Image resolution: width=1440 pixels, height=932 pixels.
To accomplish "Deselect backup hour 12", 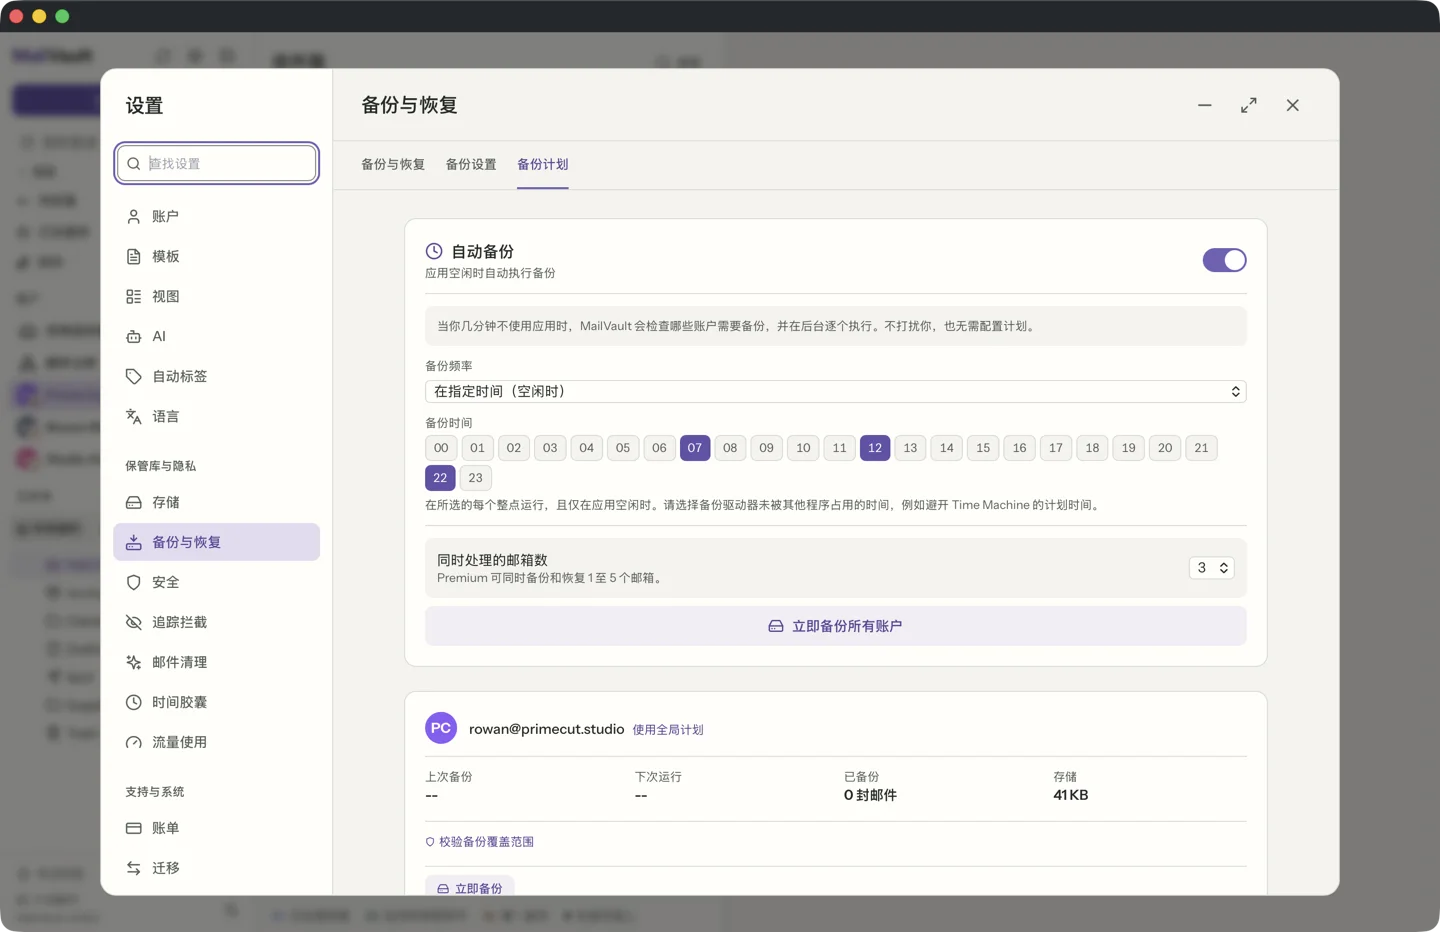I will coord(875,448).
